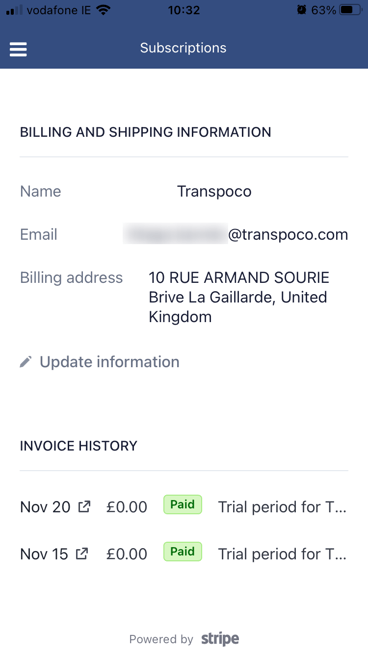Viewport: 368px width, 654px height.
Task: Click the Paid badge for Nov 20
Action: point(182,505)
